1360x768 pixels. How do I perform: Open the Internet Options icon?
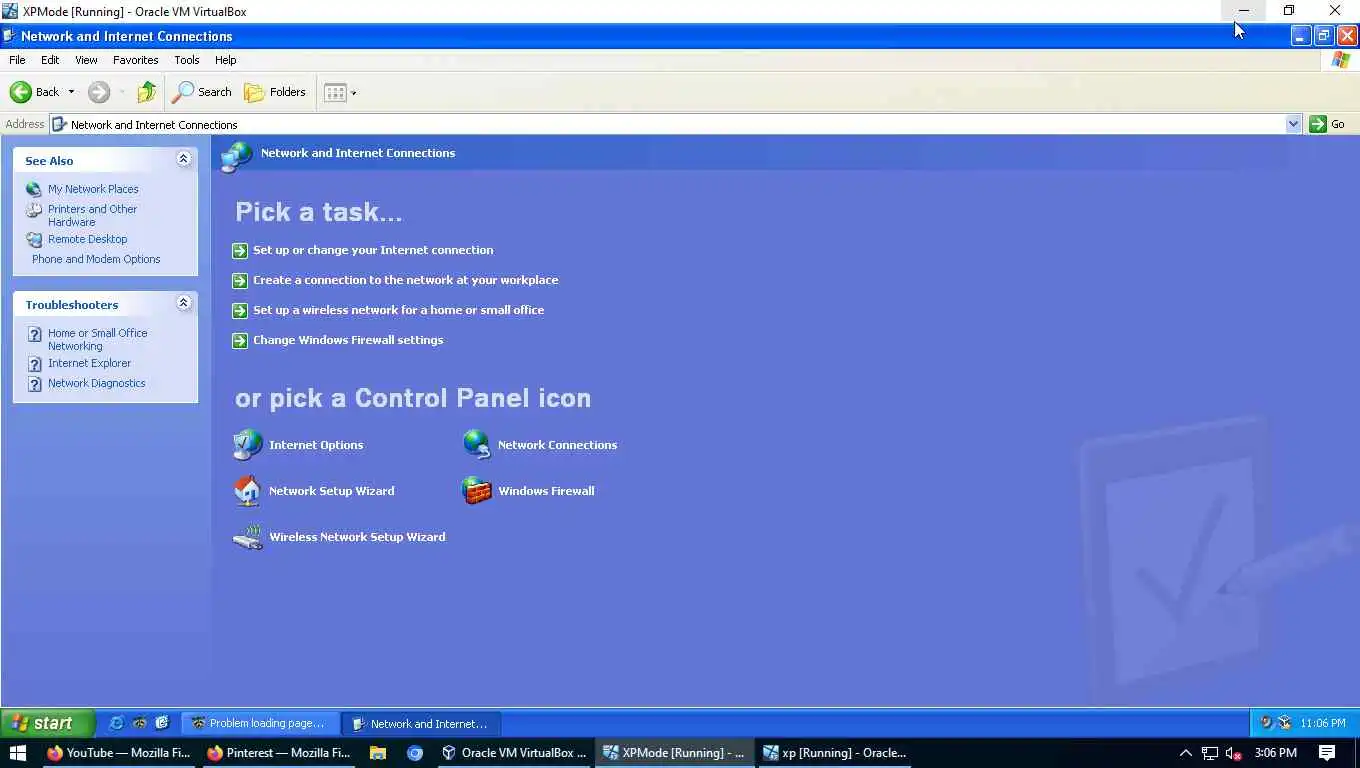247,445
